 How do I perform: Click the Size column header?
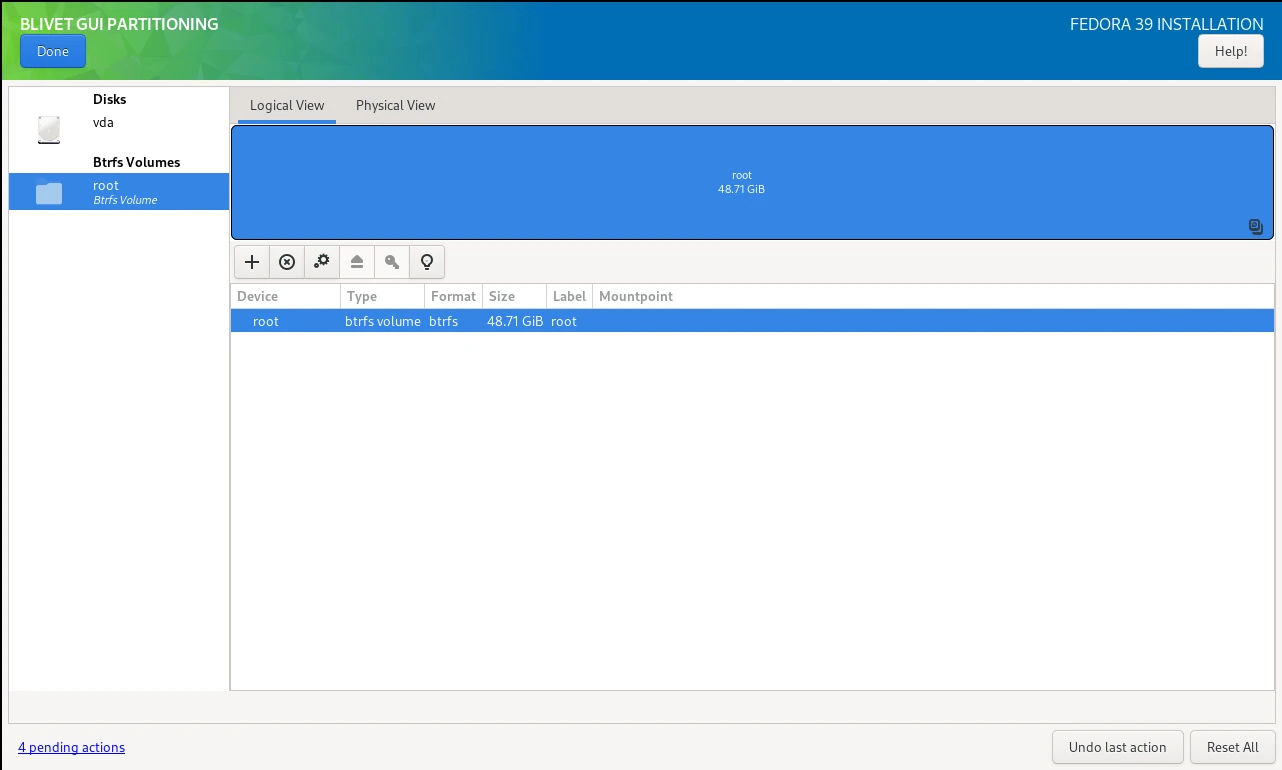tap(514, 297)
